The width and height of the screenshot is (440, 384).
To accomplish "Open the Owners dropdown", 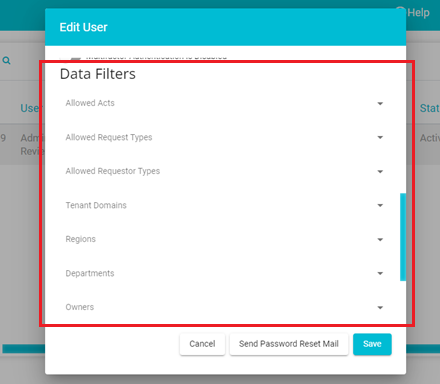I will (224, 307).
